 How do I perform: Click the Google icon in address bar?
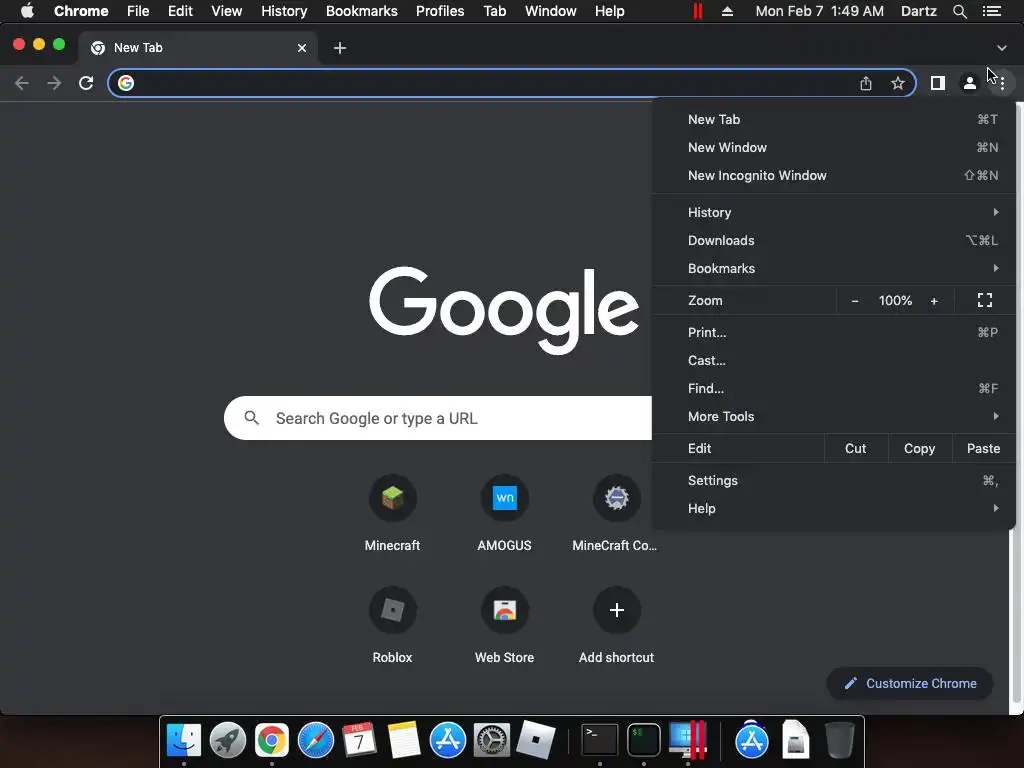pos(126,83)
